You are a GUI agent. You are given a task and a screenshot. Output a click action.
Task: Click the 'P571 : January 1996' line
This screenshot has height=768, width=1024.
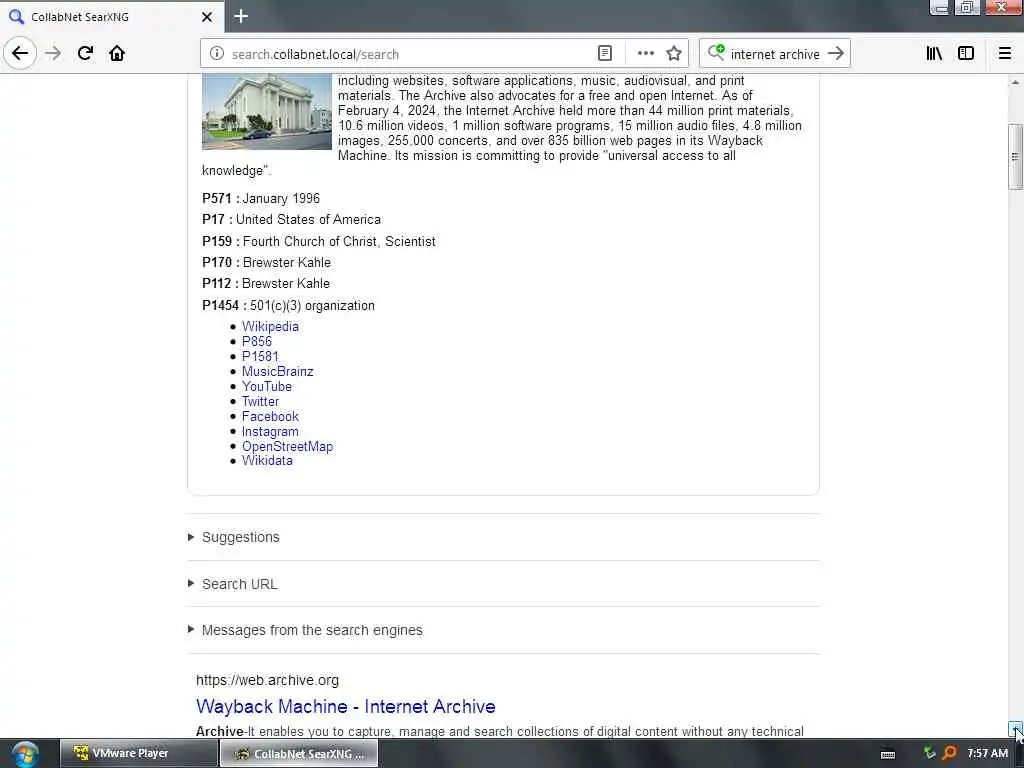point(261,199)
